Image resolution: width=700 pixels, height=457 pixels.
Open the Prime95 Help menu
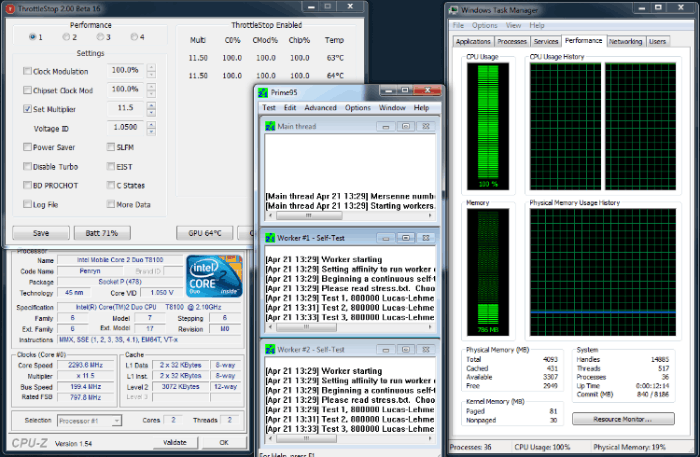pos(421,108)
